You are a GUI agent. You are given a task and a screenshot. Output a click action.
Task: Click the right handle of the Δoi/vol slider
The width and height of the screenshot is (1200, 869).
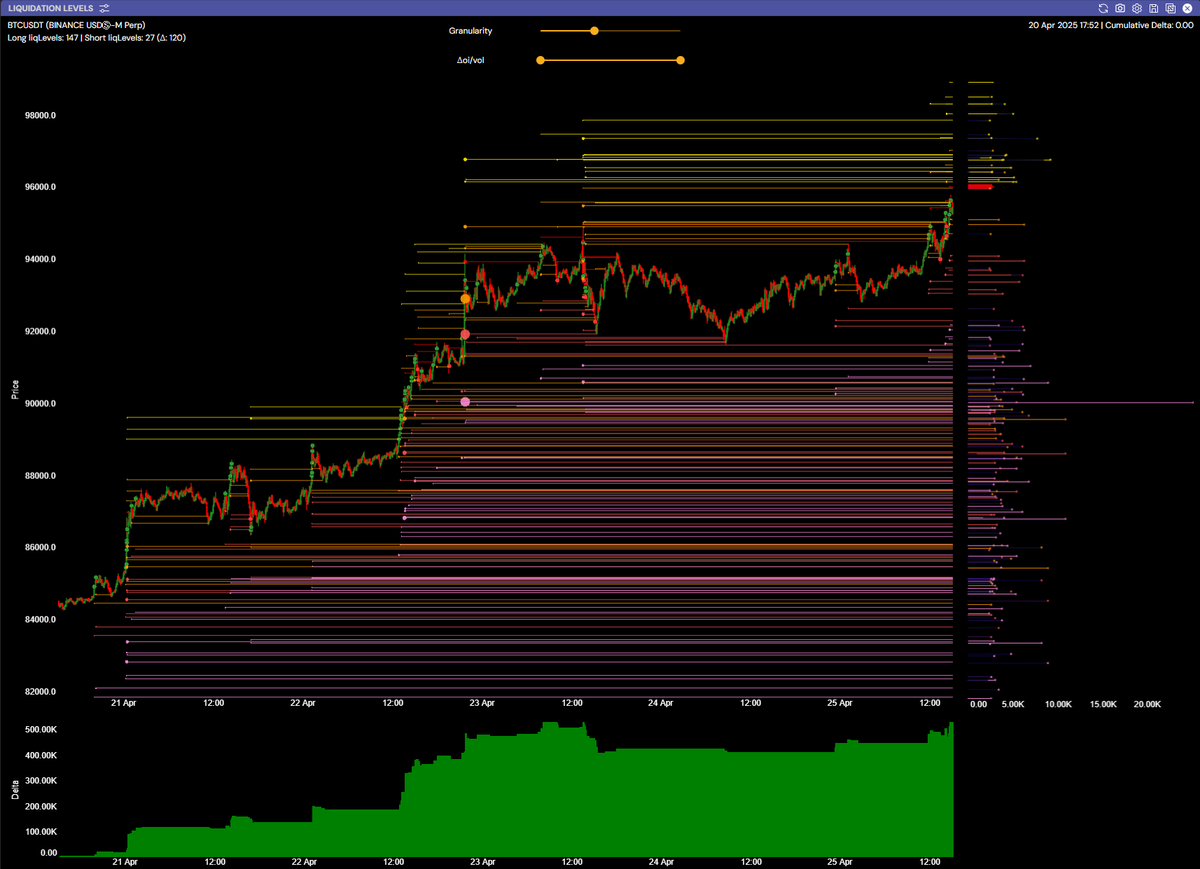click(x=680, y=60)
